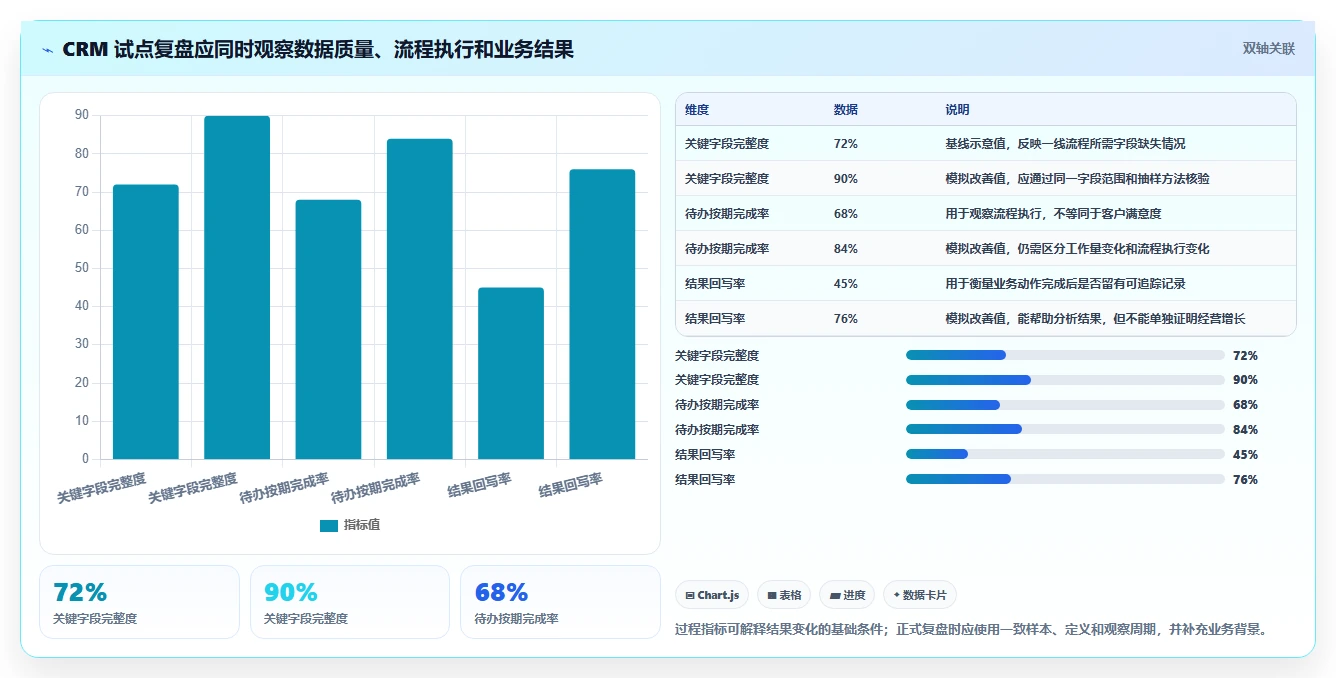Viewport: 1336px width, 678px height.
Task: Click the 84% value in the table
Action: [x=845, y=249]
